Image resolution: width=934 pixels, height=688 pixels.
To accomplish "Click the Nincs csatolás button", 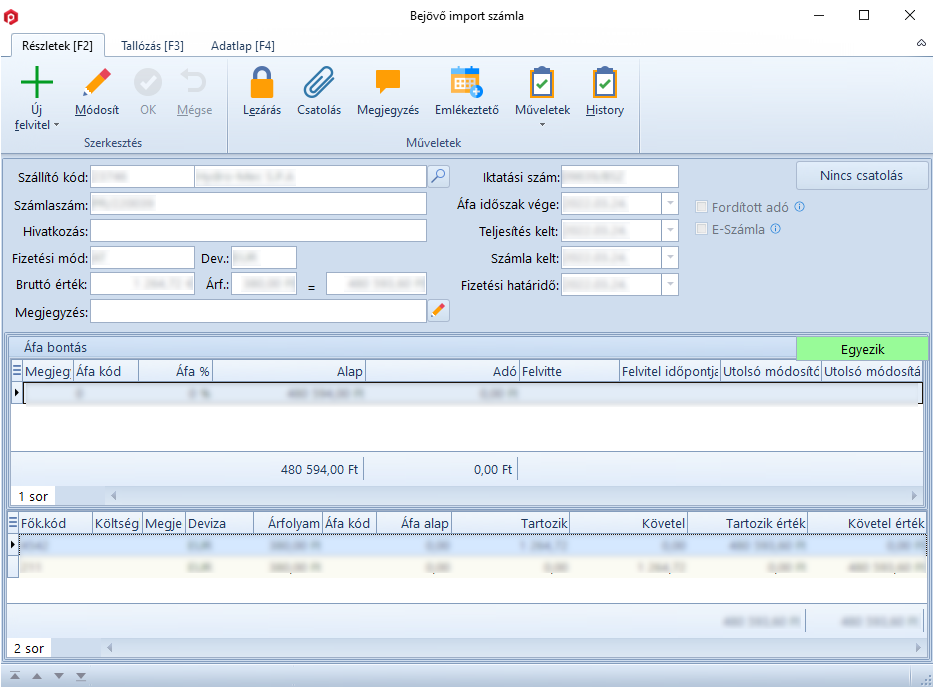I will [x=861, y=176].
